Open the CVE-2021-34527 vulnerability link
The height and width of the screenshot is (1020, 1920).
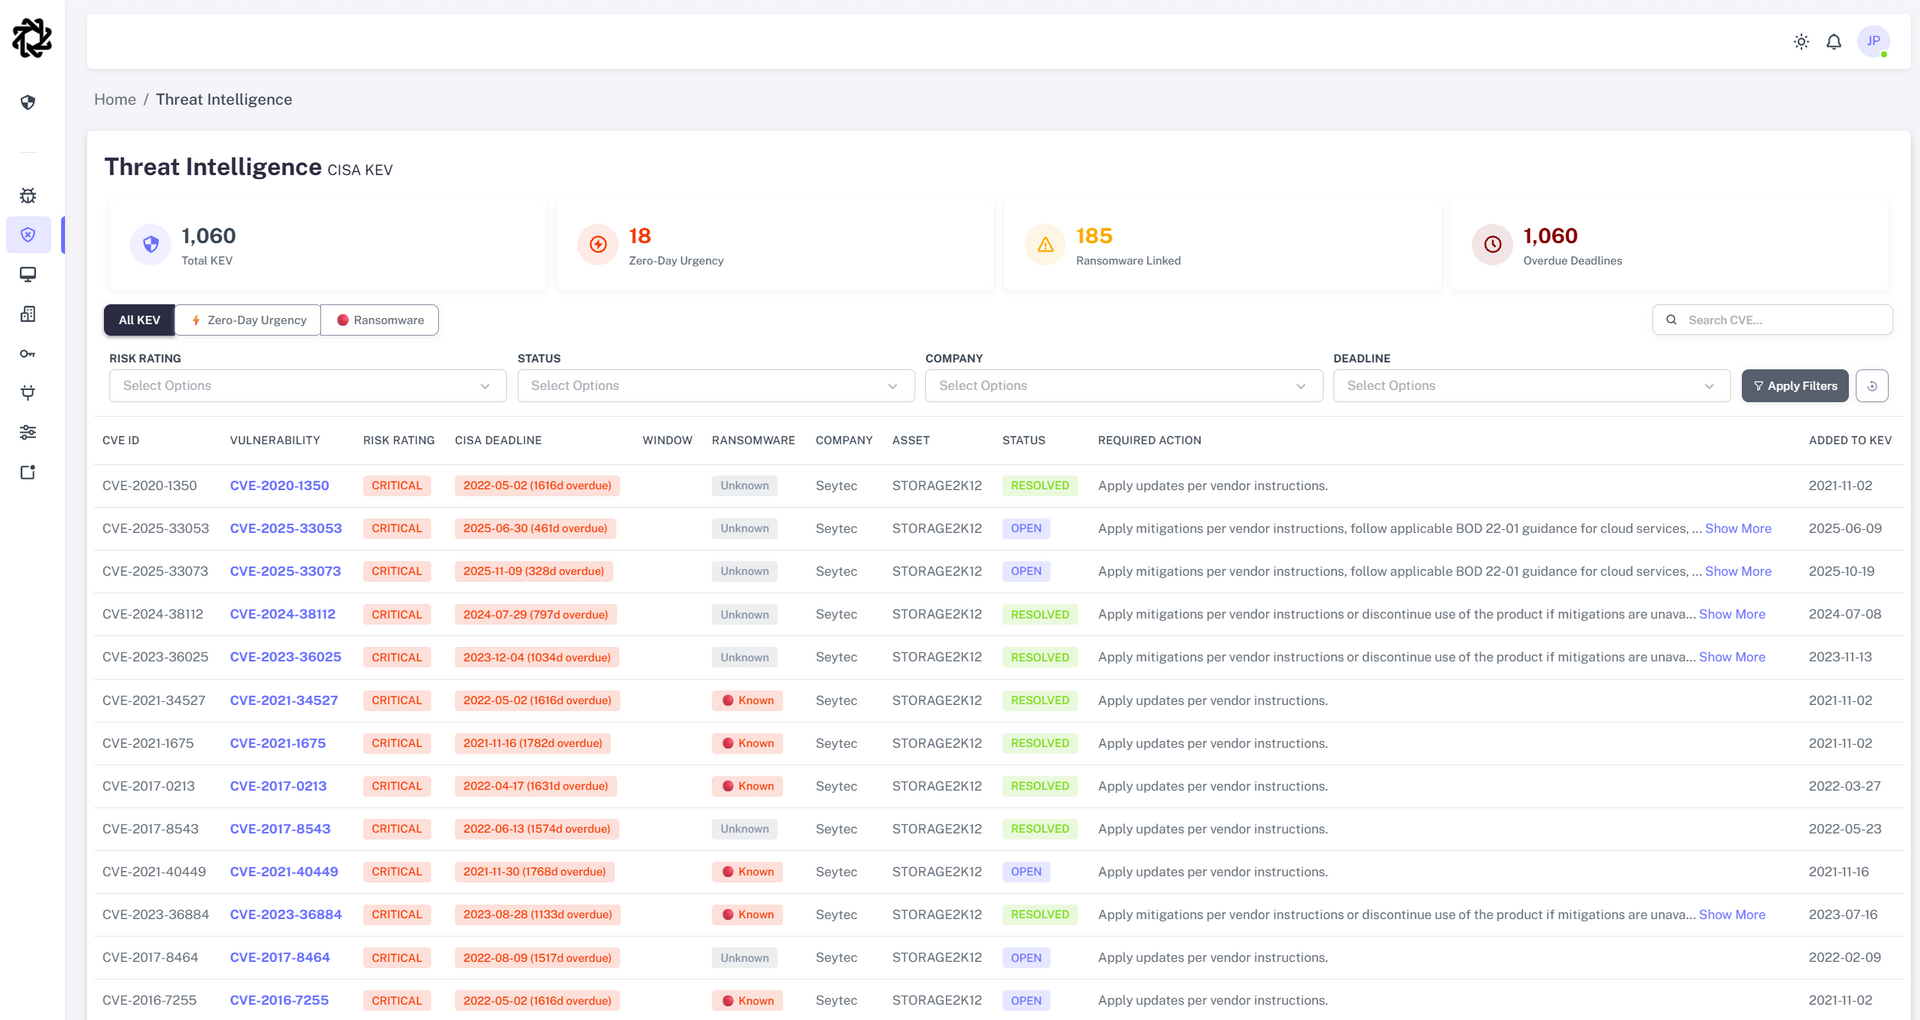(284, 701)
